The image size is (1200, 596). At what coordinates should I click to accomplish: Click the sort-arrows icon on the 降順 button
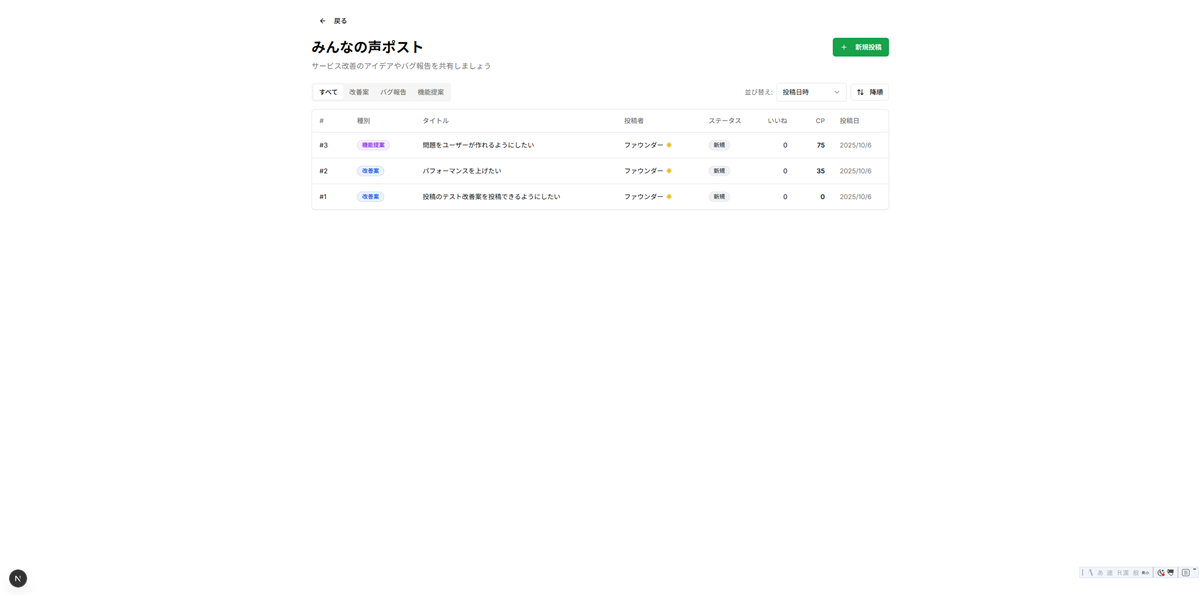click(860, 91)
